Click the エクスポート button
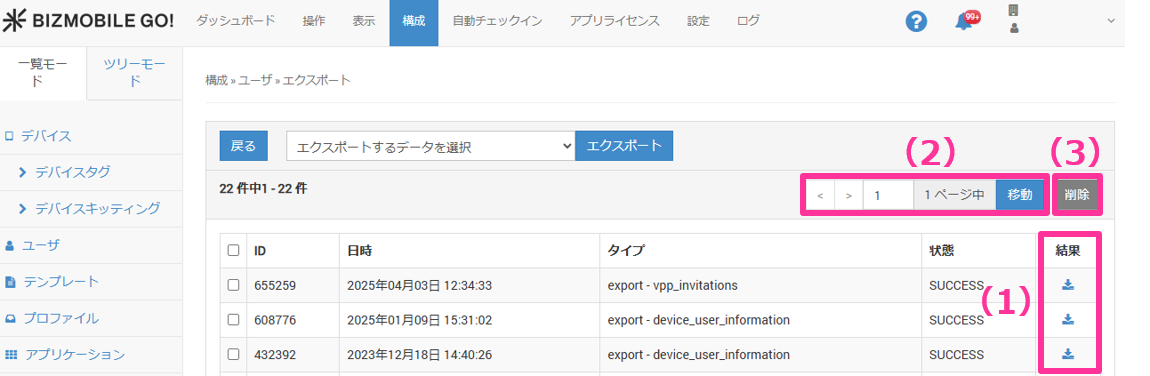 624,146
